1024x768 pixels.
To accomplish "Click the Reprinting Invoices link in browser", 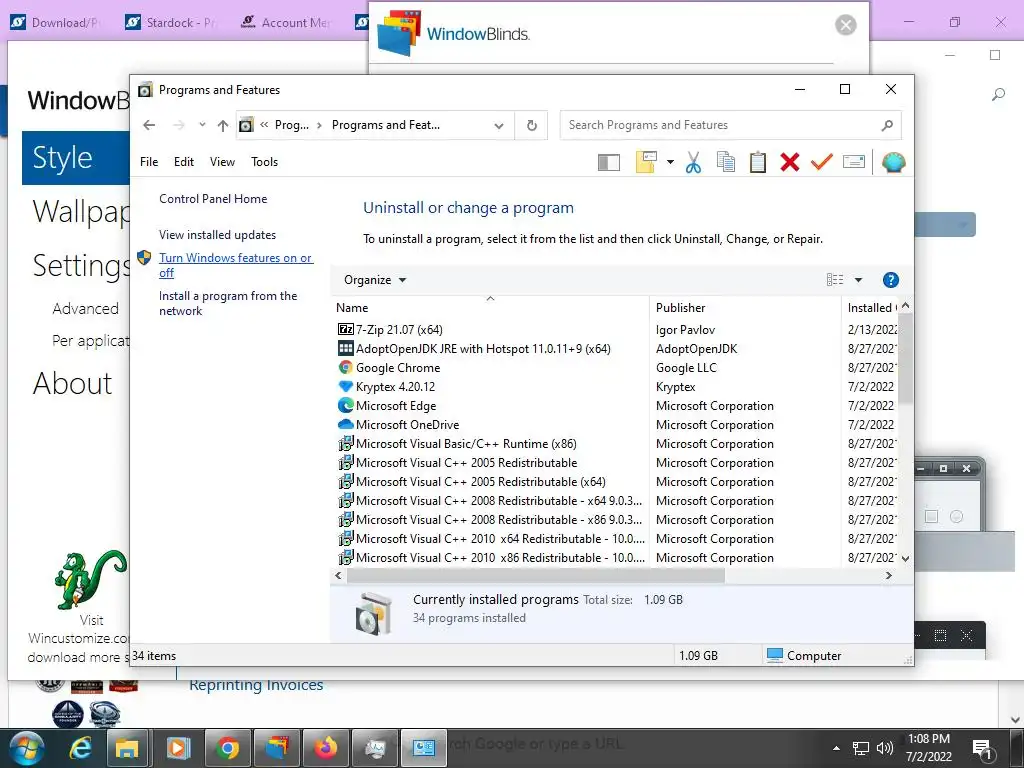I will click(x=256, y=685).
